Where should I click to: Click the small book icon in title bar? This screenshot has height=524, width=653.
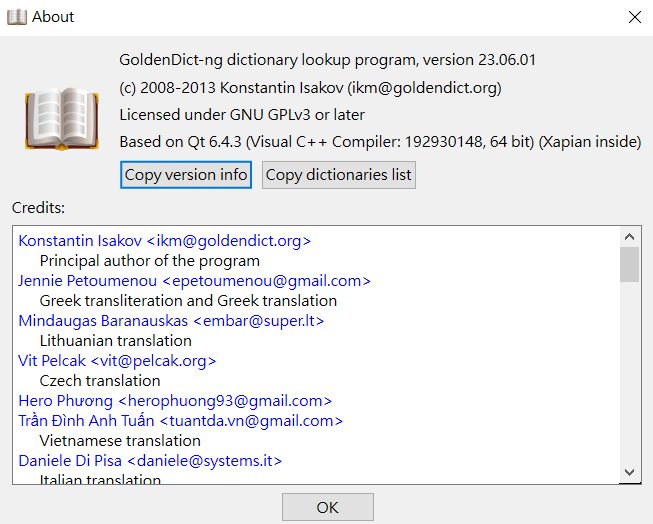coord(17,17)
